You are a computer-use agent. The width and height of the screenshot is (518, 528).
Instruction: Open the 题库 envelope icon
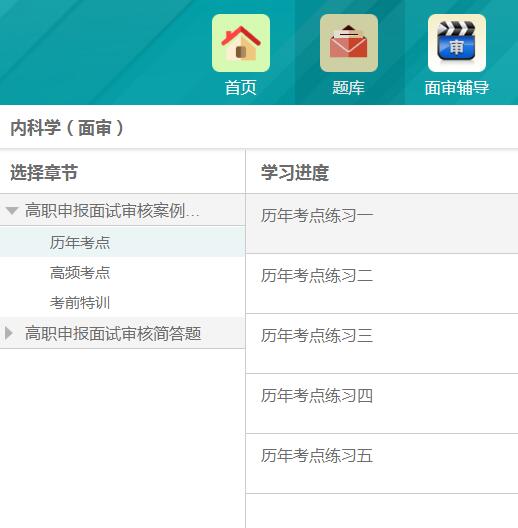click(349, 43)
